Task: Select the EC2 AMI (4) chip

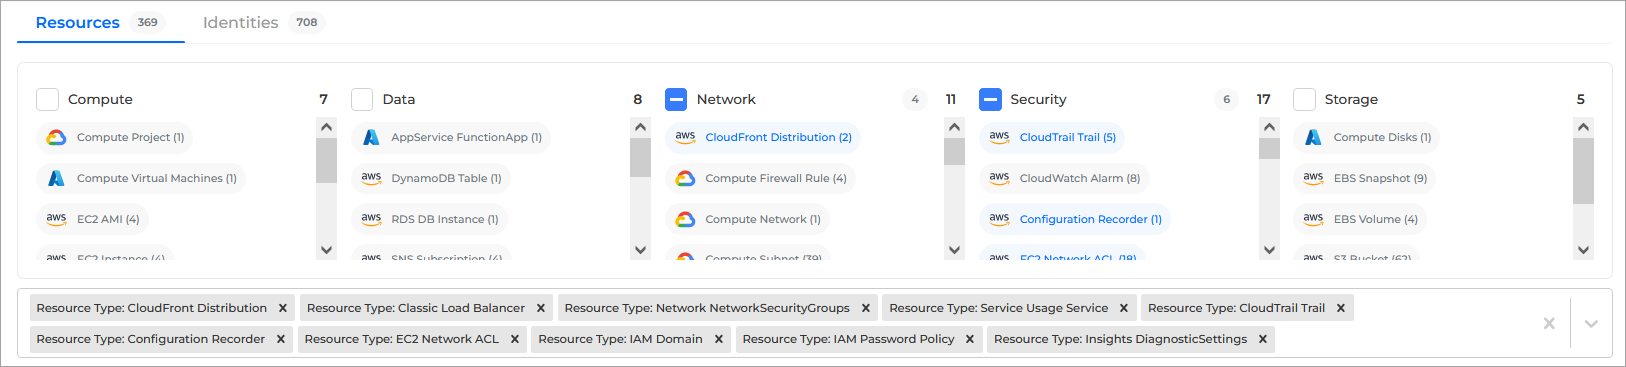Action: pos(92,219)
